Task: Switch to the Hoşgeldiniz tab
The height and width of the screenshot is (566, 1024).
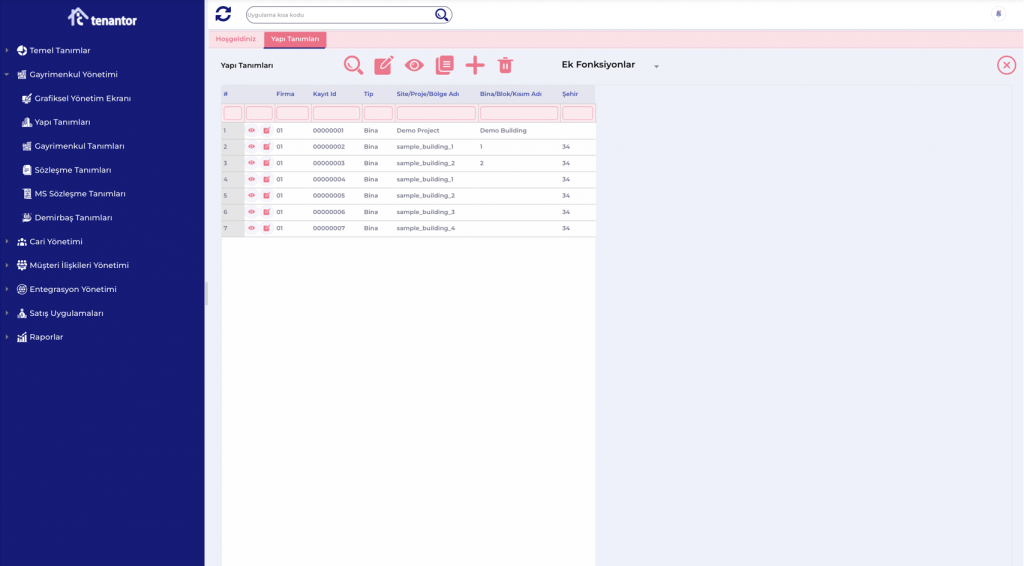Action: point(236,39)
